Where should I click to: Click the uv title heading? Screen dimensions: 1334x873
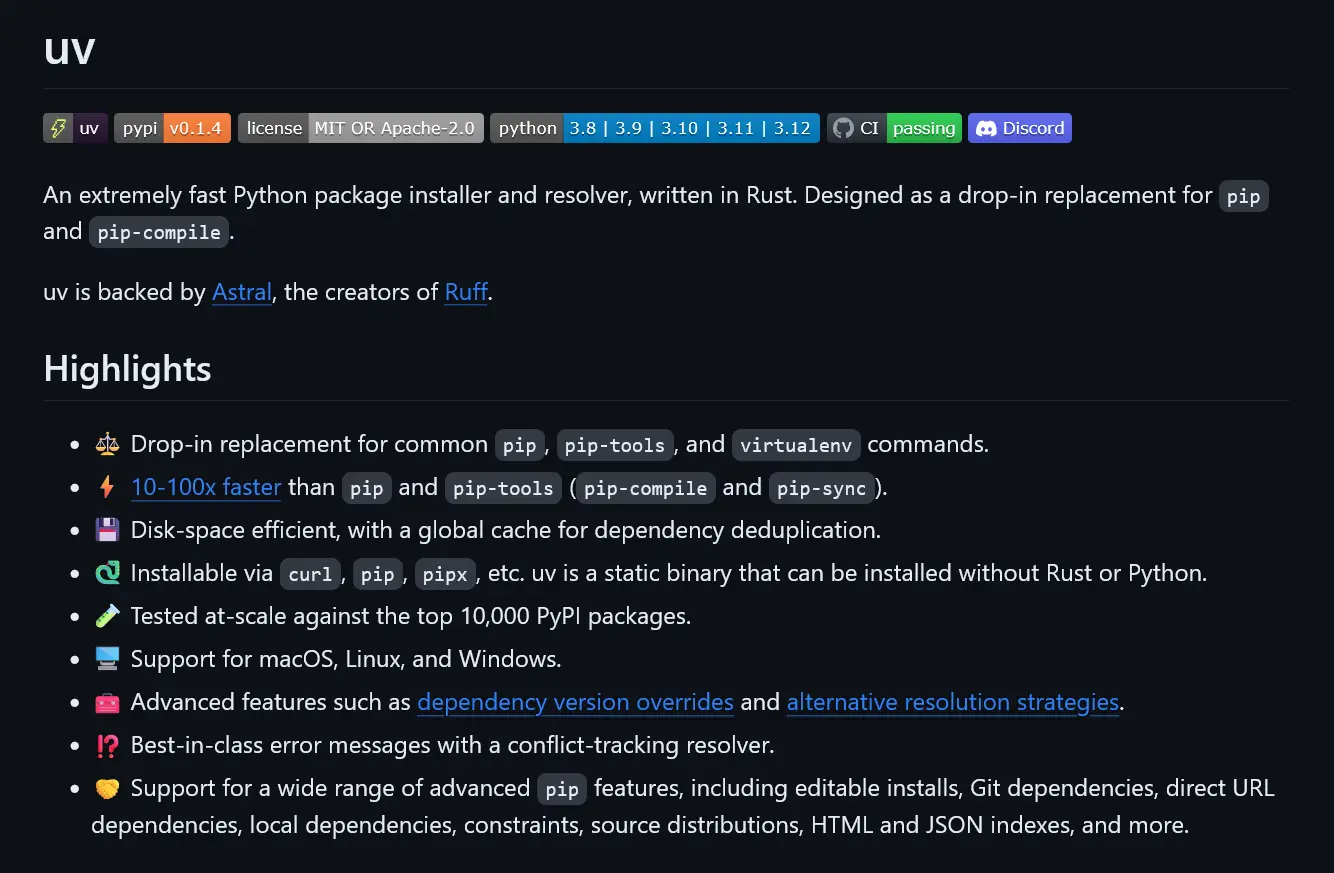(69, 48)
